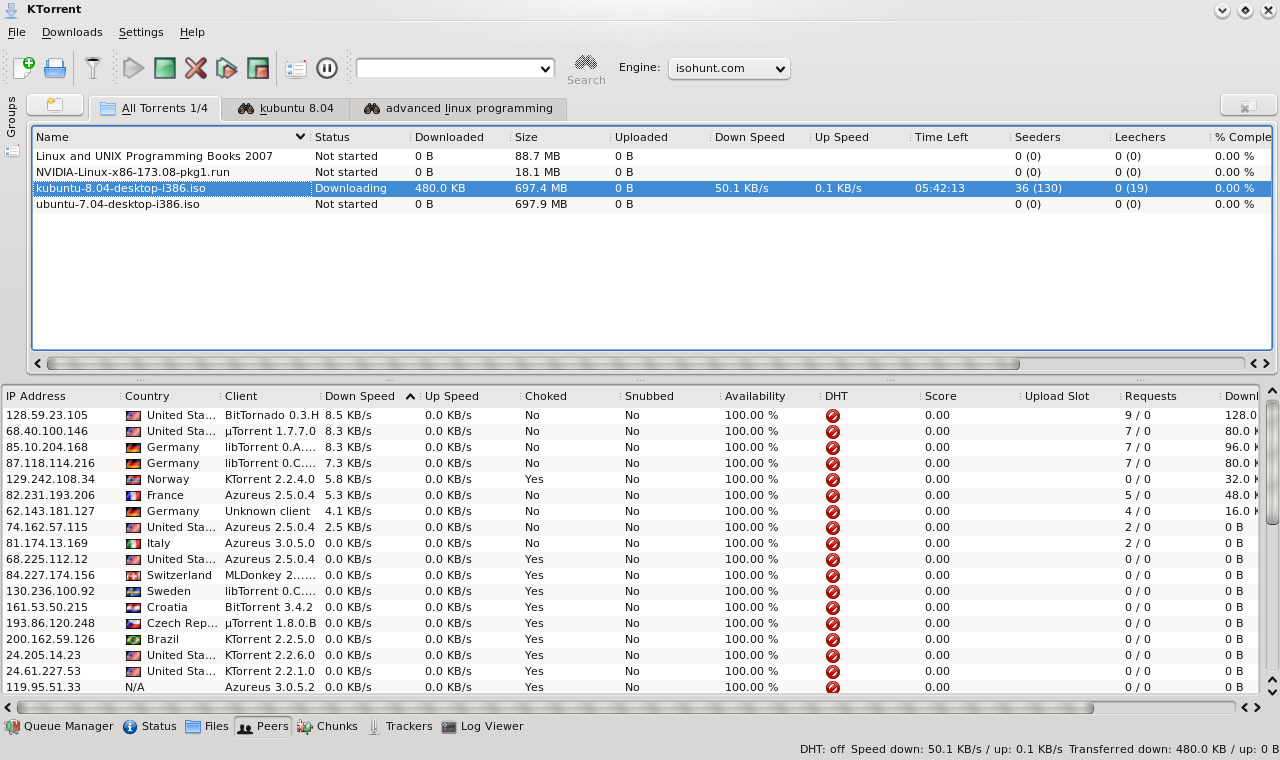Click the list icon below Groups sidebar label
1280x760 pixels.
[12, 151]
